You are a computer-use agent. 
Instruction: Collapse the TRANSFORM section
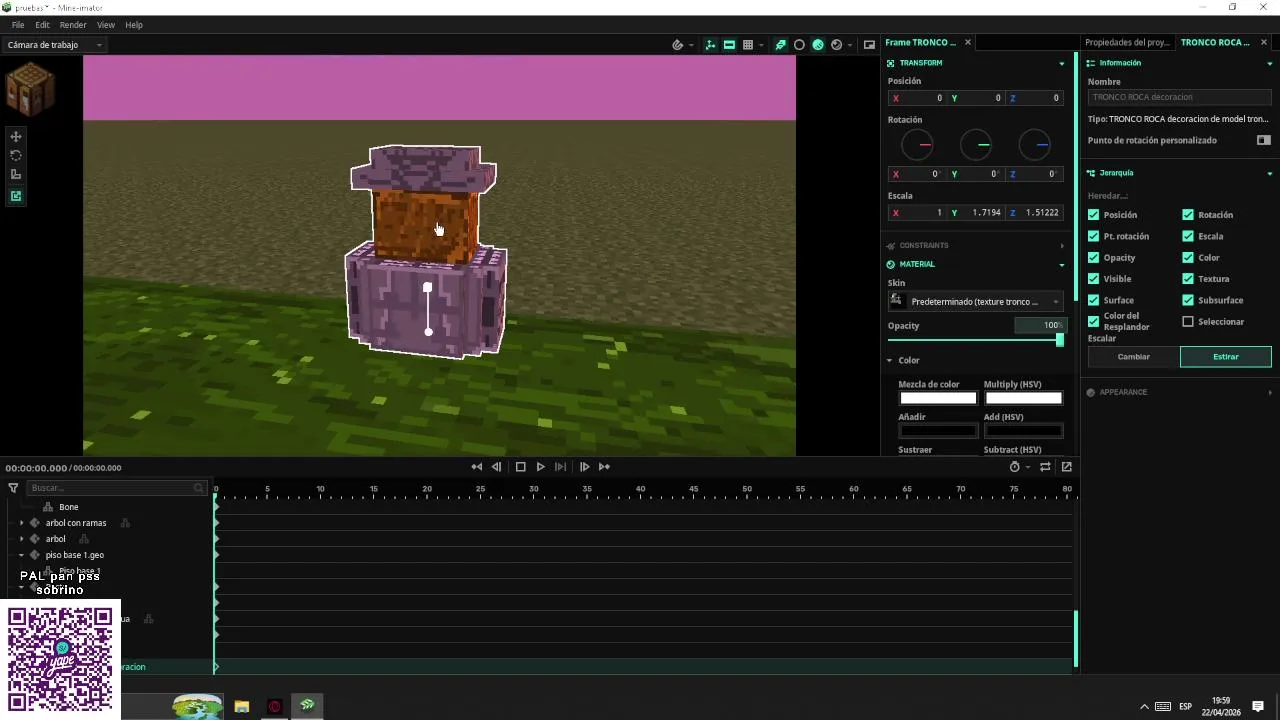point(1062,63)
